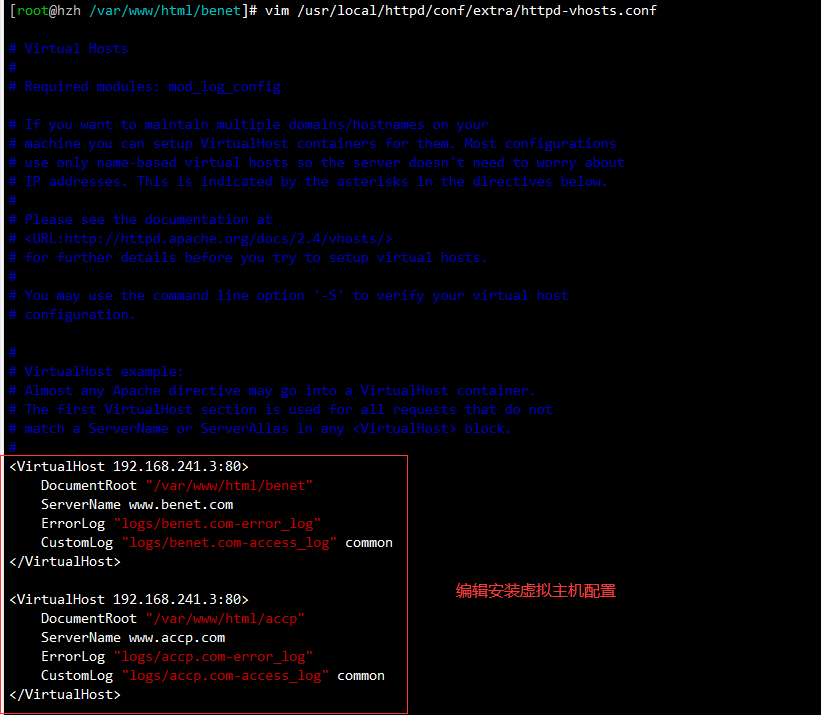Click the ServerName www.benet.com line

(x=137, y=505)
